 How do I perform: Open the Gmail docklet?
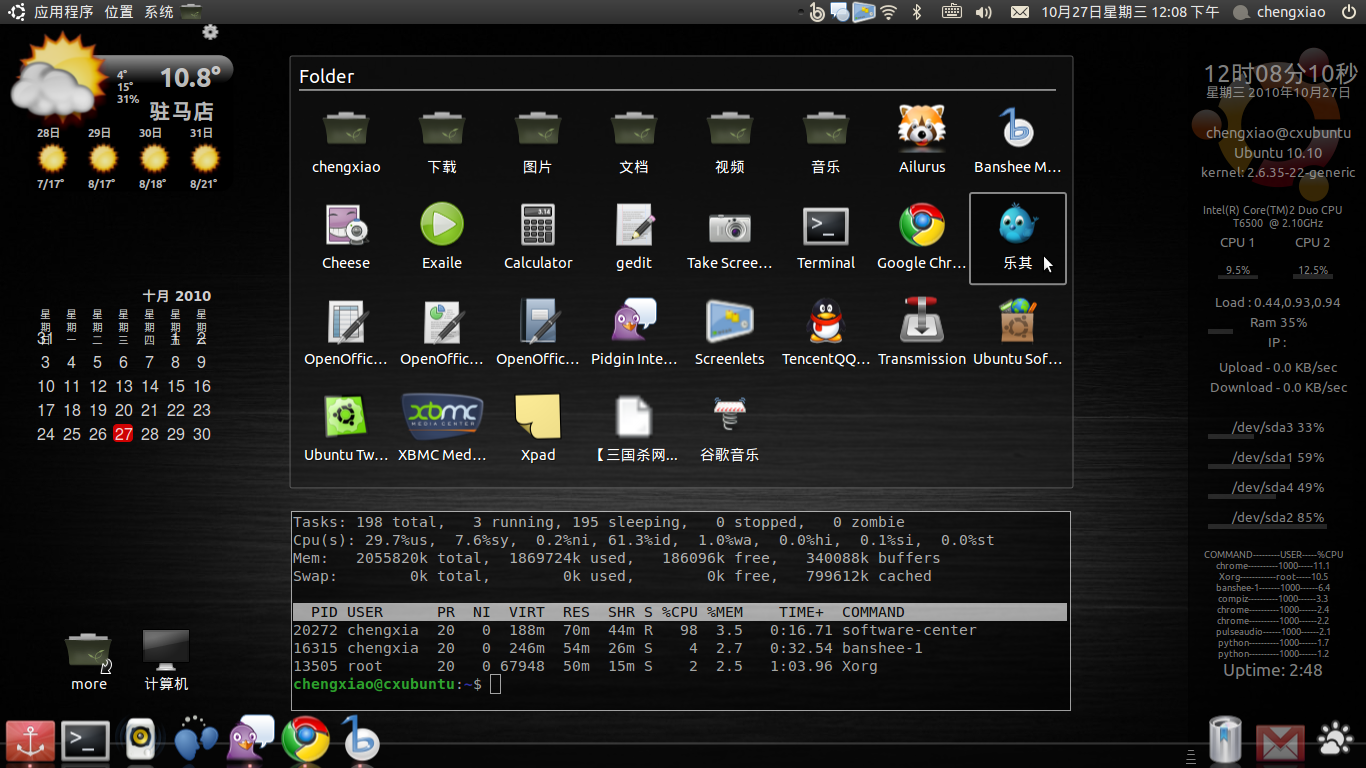coord(1280,744)
